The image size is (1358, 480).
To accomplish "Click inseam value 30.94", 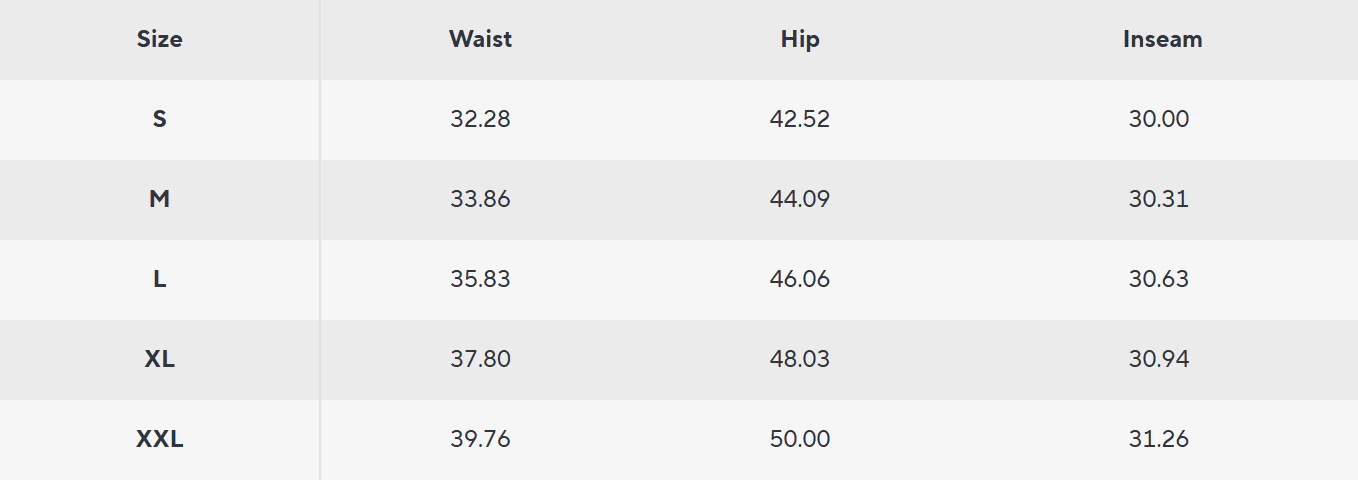I will tap(1159, 359).
